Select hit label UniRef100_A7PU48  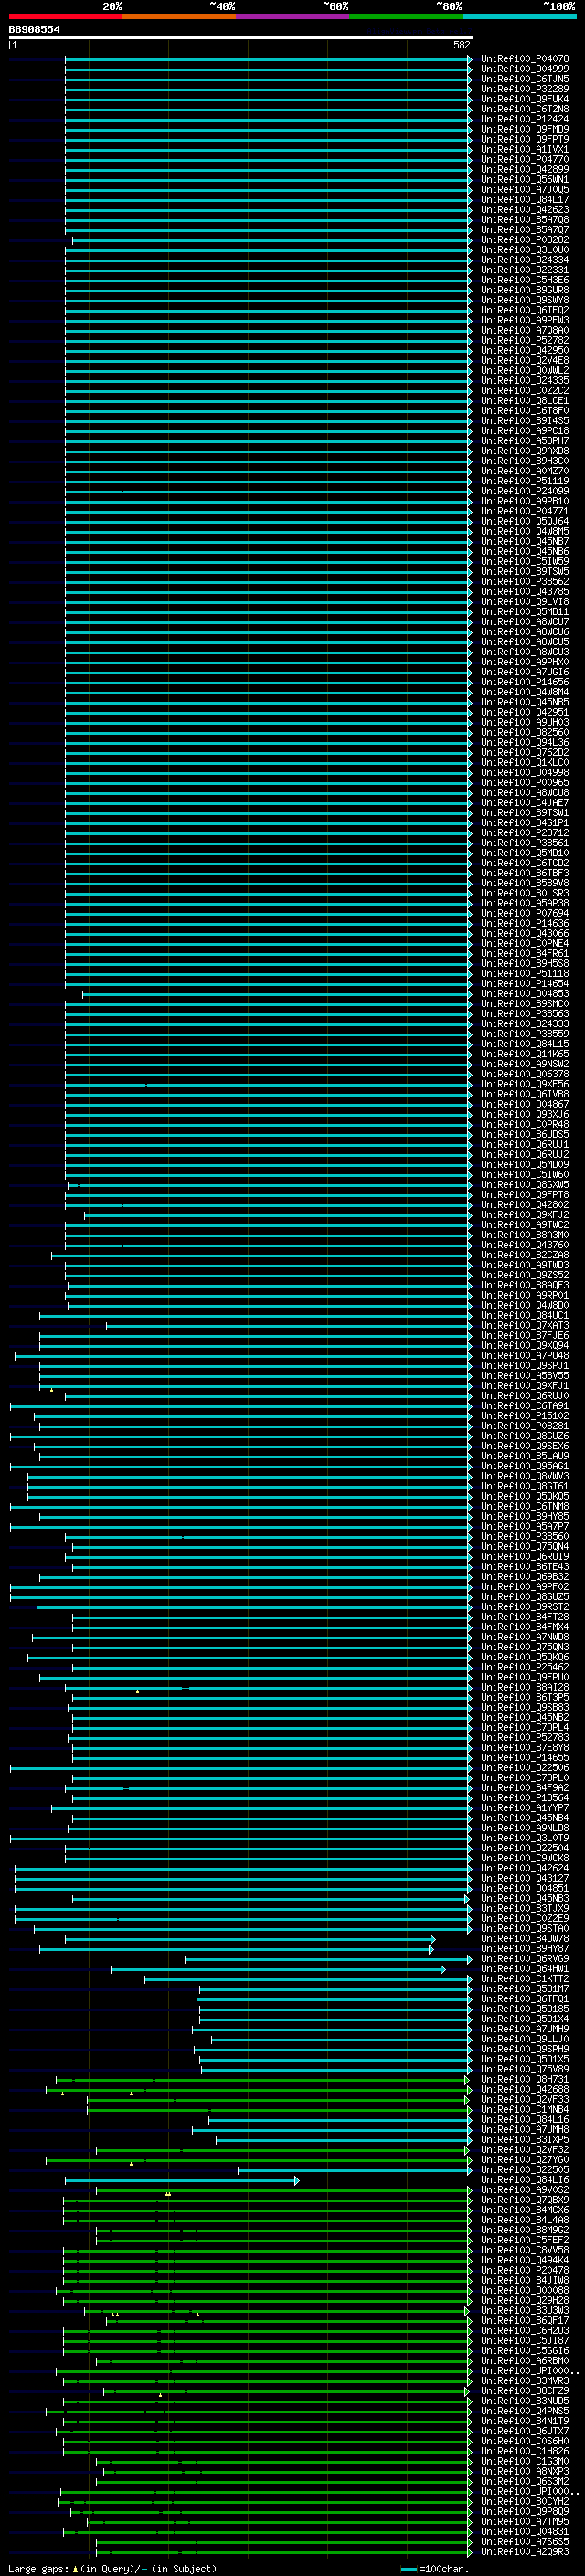pos(525,1356)
